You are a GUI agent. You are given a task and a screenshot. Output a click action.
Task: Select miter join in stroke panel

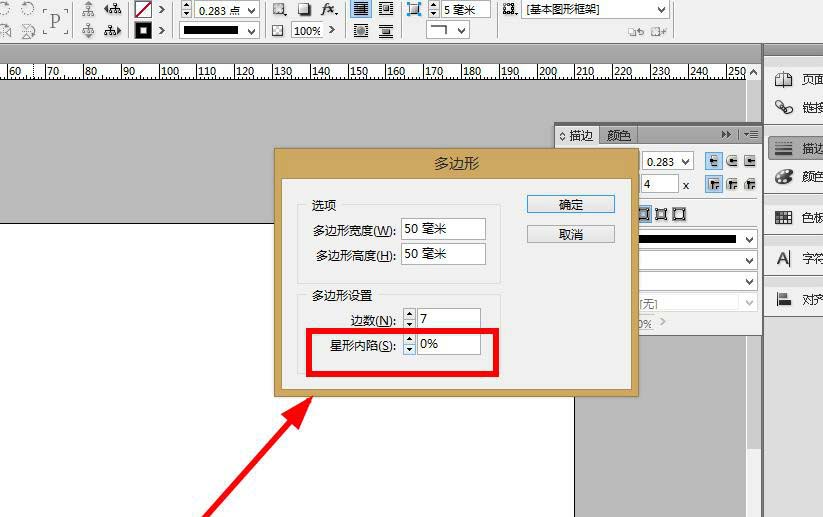click(714, 184)
